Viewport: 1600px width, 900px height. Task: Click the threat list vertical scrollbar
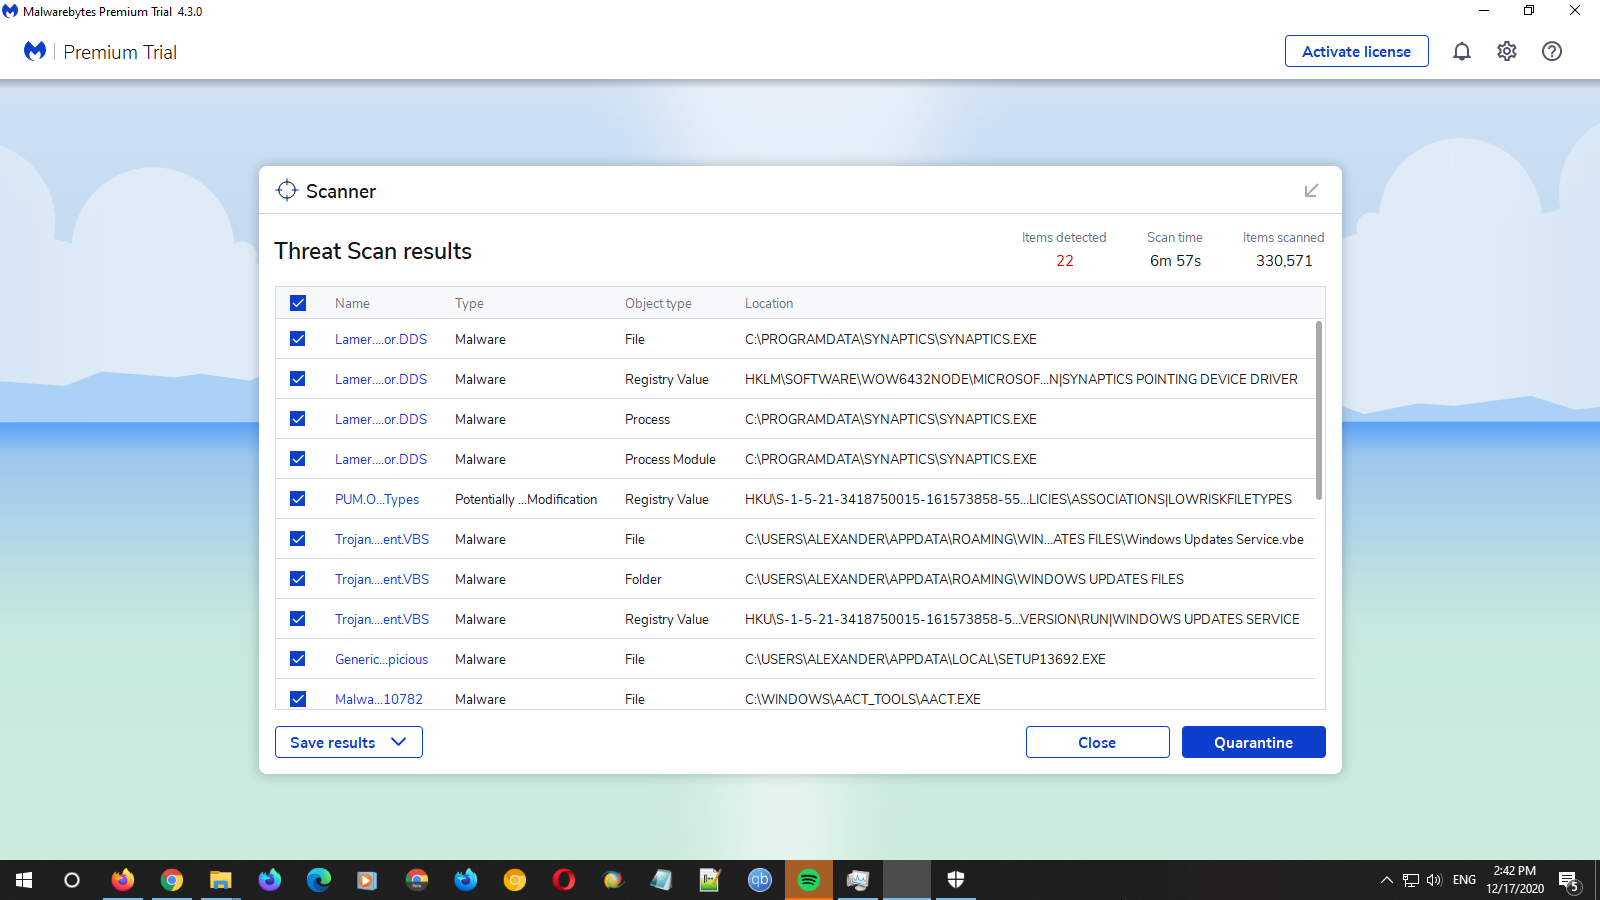click(1319, 410)
